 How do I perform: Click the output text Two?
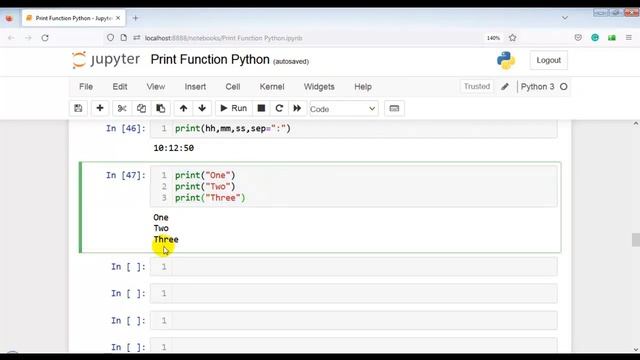(x=161, y=228)
